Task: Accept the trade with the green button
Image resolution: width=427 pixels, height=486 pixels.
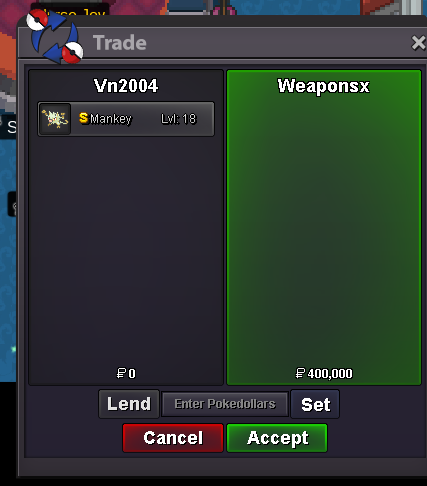Action: (277, 438)
